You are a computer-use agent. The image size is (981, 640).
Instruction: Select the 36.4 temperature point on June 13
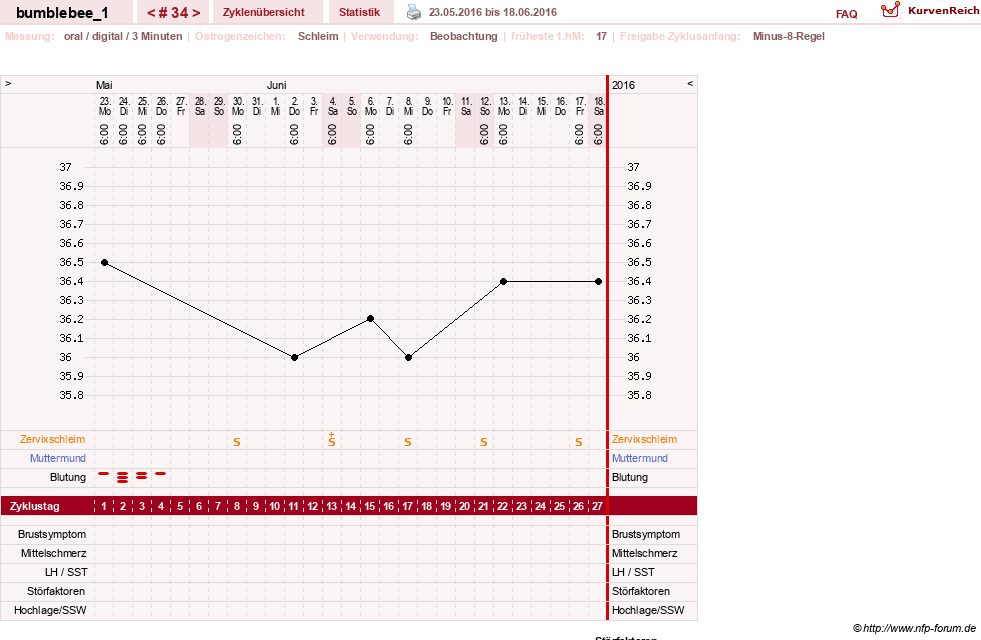click(x=504, y=282)
